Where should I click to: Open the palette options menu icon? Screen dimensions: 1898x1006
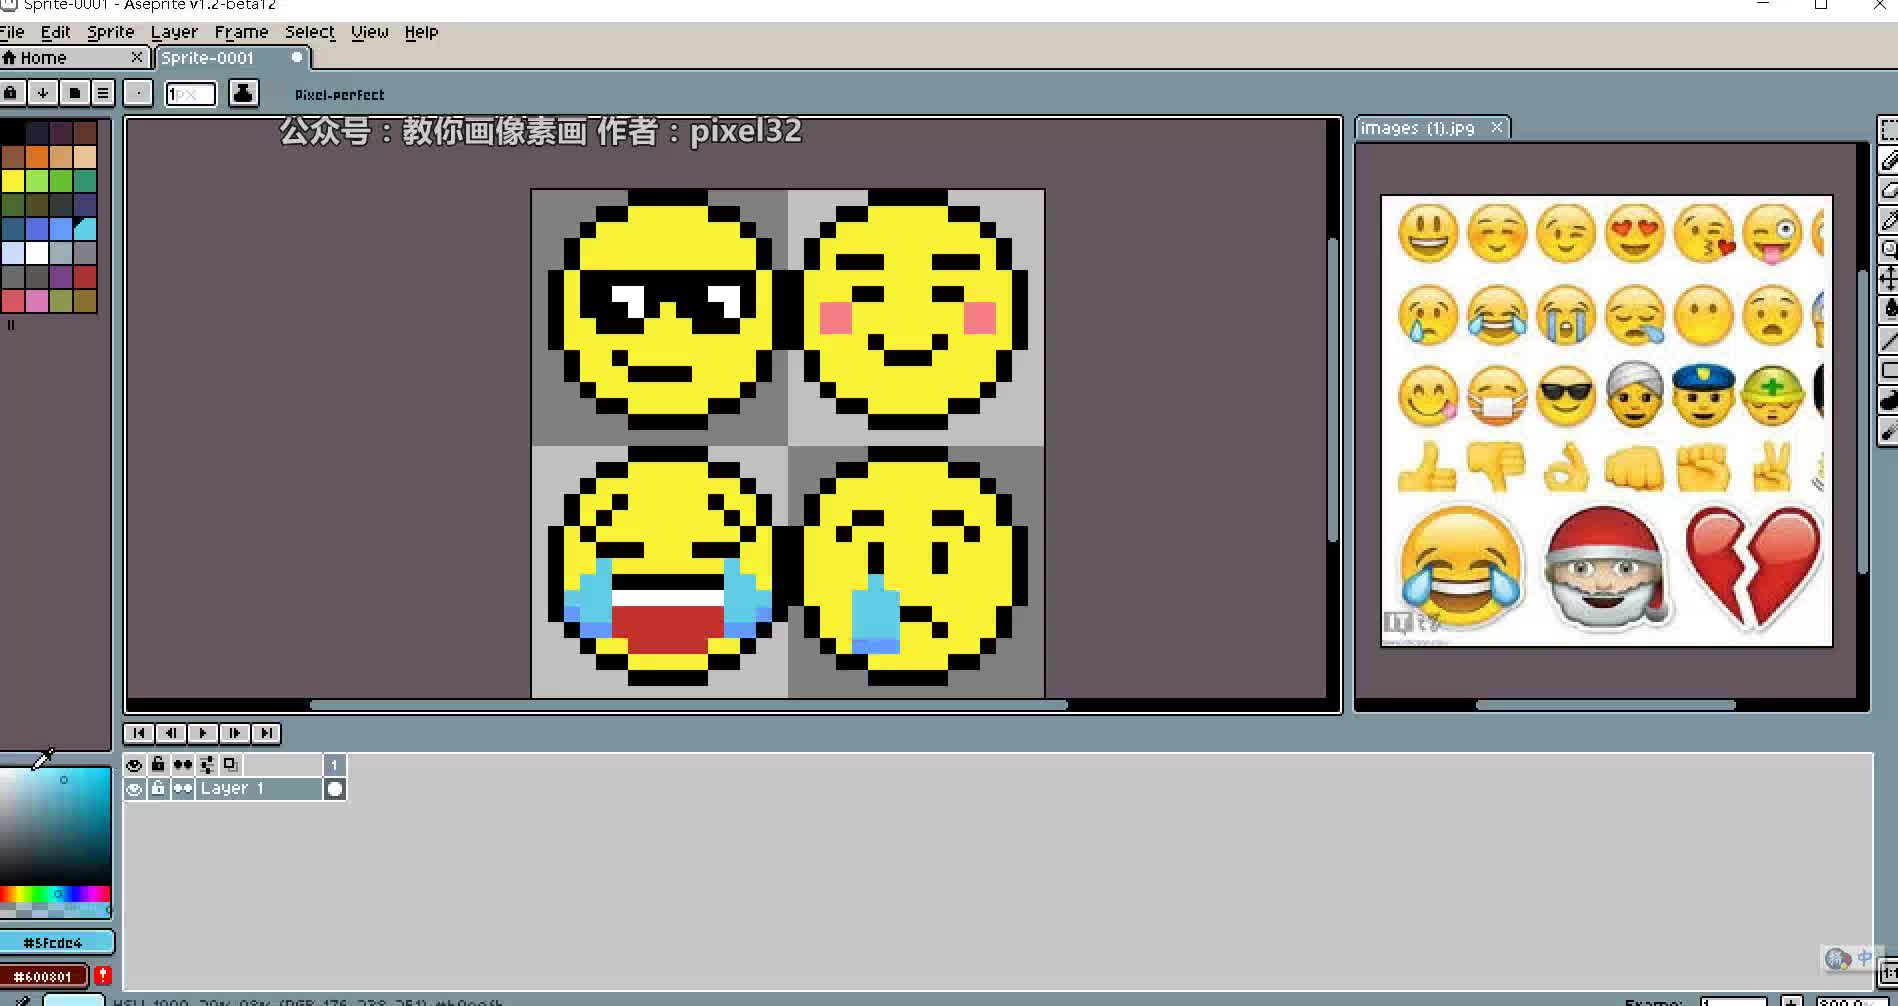(103, 93)
